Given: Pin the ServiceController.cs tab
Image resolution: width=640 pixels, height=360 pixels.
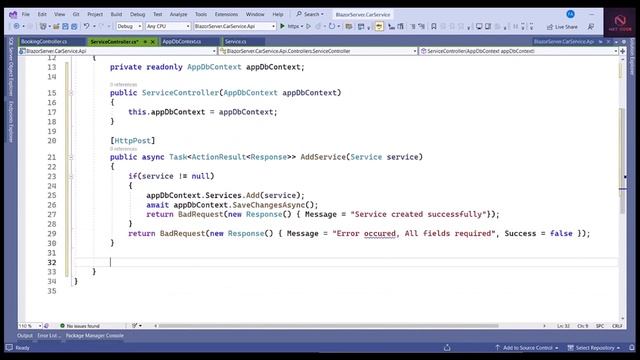Looking at the screenshot, I should pos(145,42).
